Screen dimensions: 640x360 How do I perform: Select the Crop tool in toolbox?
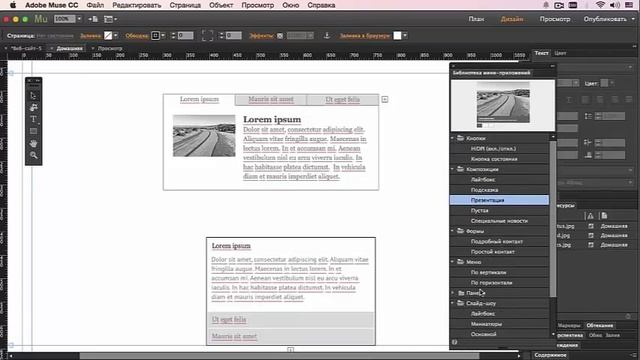click(x=33, y=107)
